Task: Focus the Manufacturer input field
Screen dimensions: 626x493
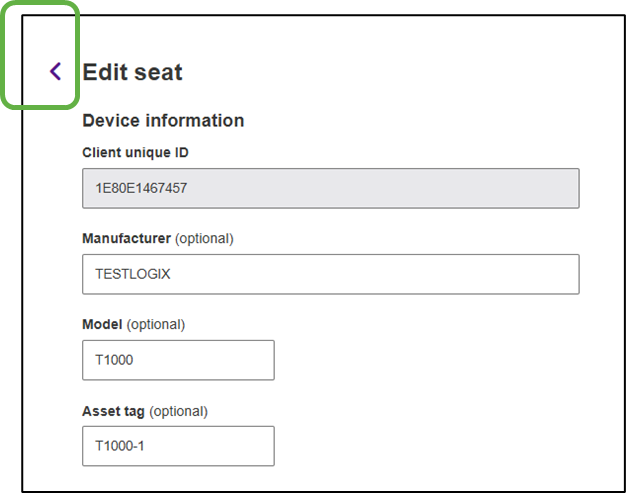Action: [330, 274]
